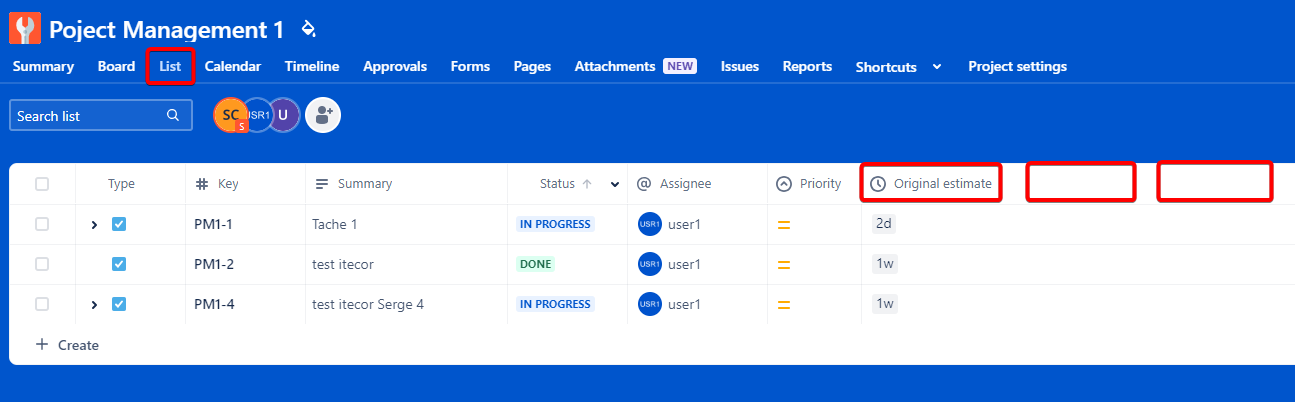The height and width of the screenshot is (402, 1295).
Task: Click summary text 'test itecor'
Action: pos(345,264)
